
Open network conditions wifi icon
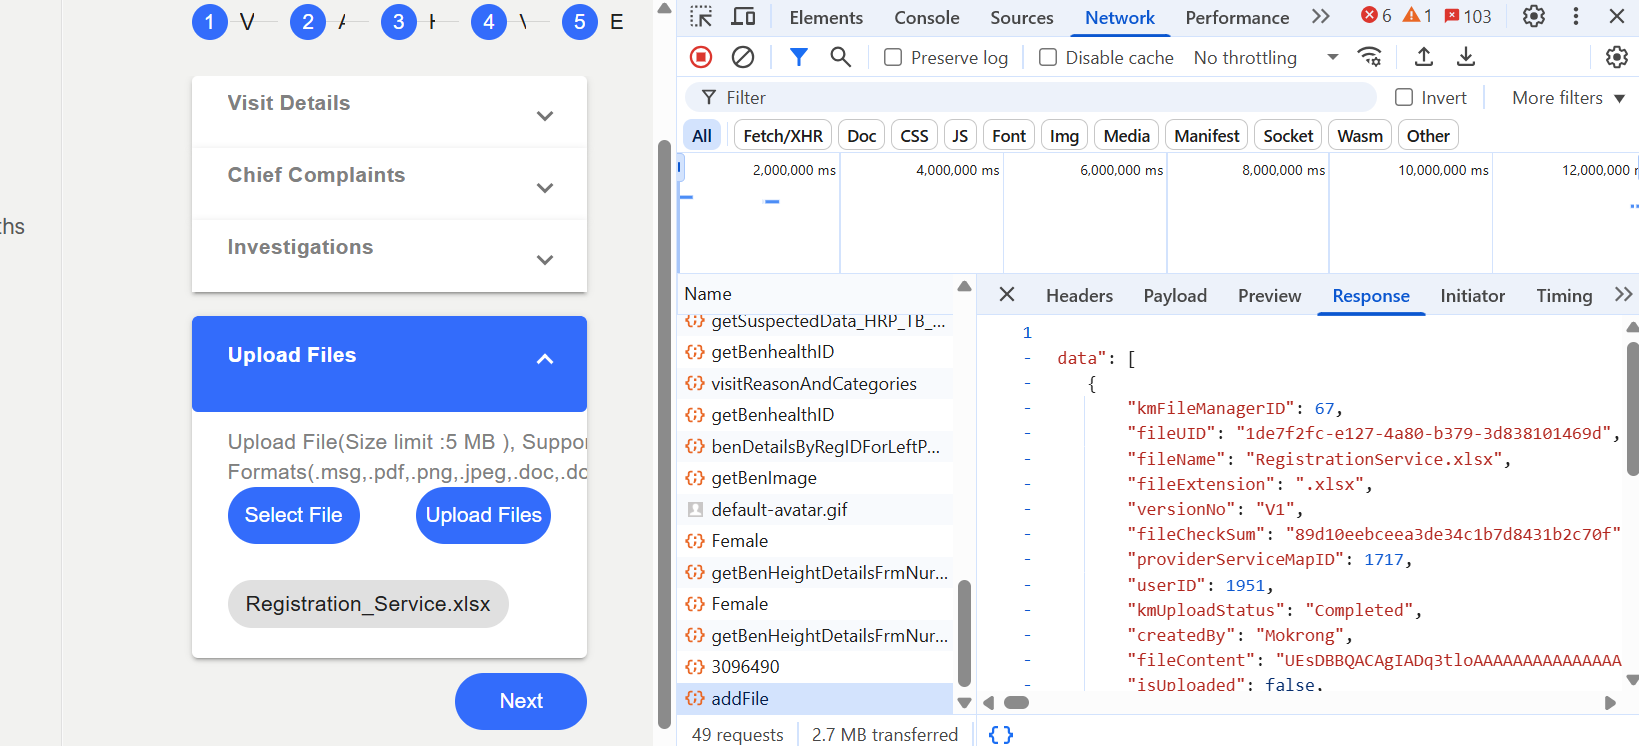[1369, 57]
